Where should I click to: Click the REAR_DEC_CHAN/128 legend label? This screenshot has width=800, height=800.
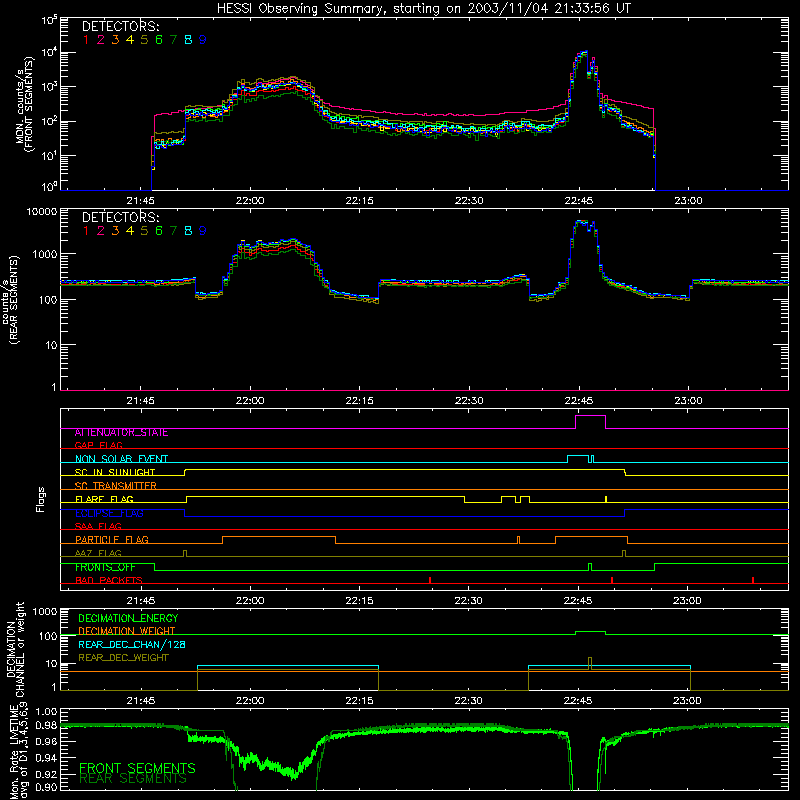pos(132,645)
